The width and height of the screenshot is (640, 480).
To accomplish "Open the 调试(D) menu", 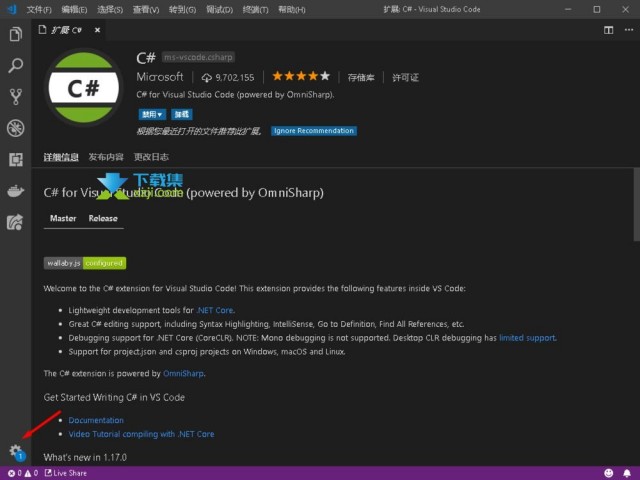I will [219, 9].
